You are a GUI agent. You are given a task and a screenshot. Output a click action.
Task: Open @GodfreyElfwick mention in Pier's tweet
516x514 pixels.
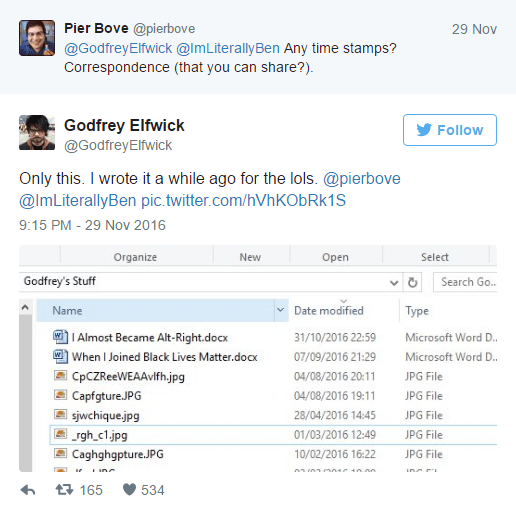pyautogui.click(x=118, y=48)
